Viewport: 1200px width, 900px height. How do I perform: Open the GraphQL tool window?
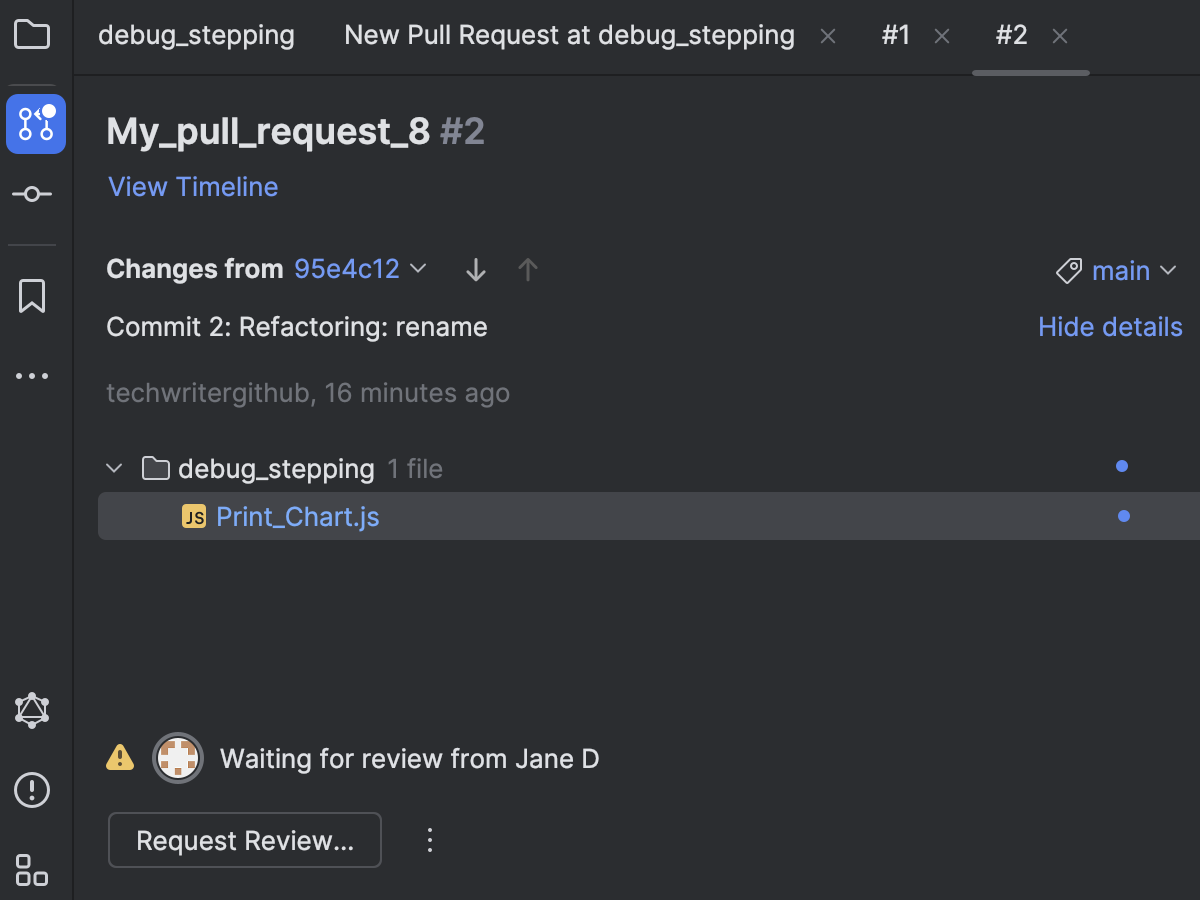point(33,709)
